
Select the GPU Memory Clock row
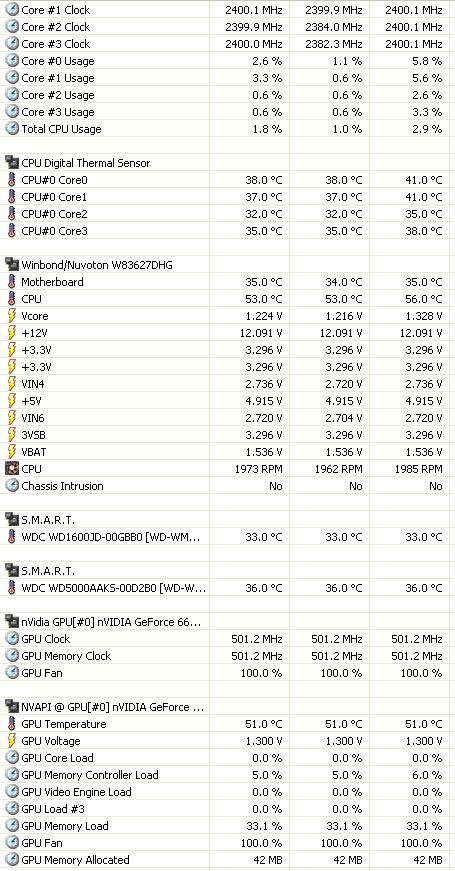point(227,656)
